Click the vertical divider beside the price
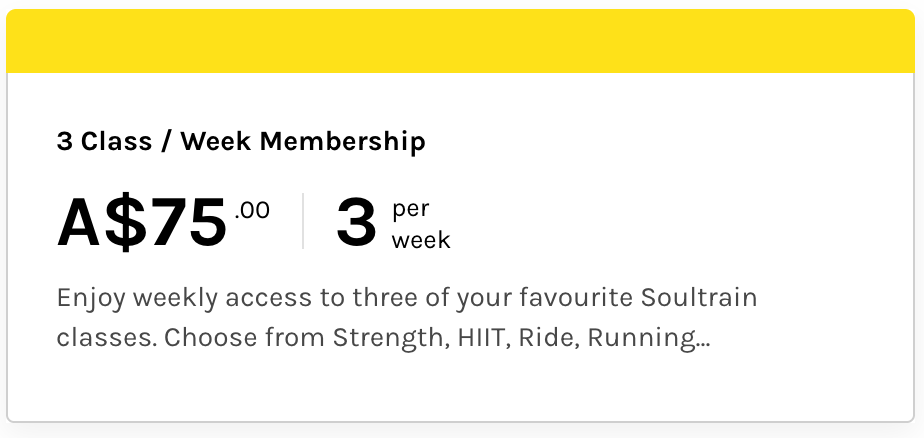The height and width of the screenshot is (438, 924). 303,221
